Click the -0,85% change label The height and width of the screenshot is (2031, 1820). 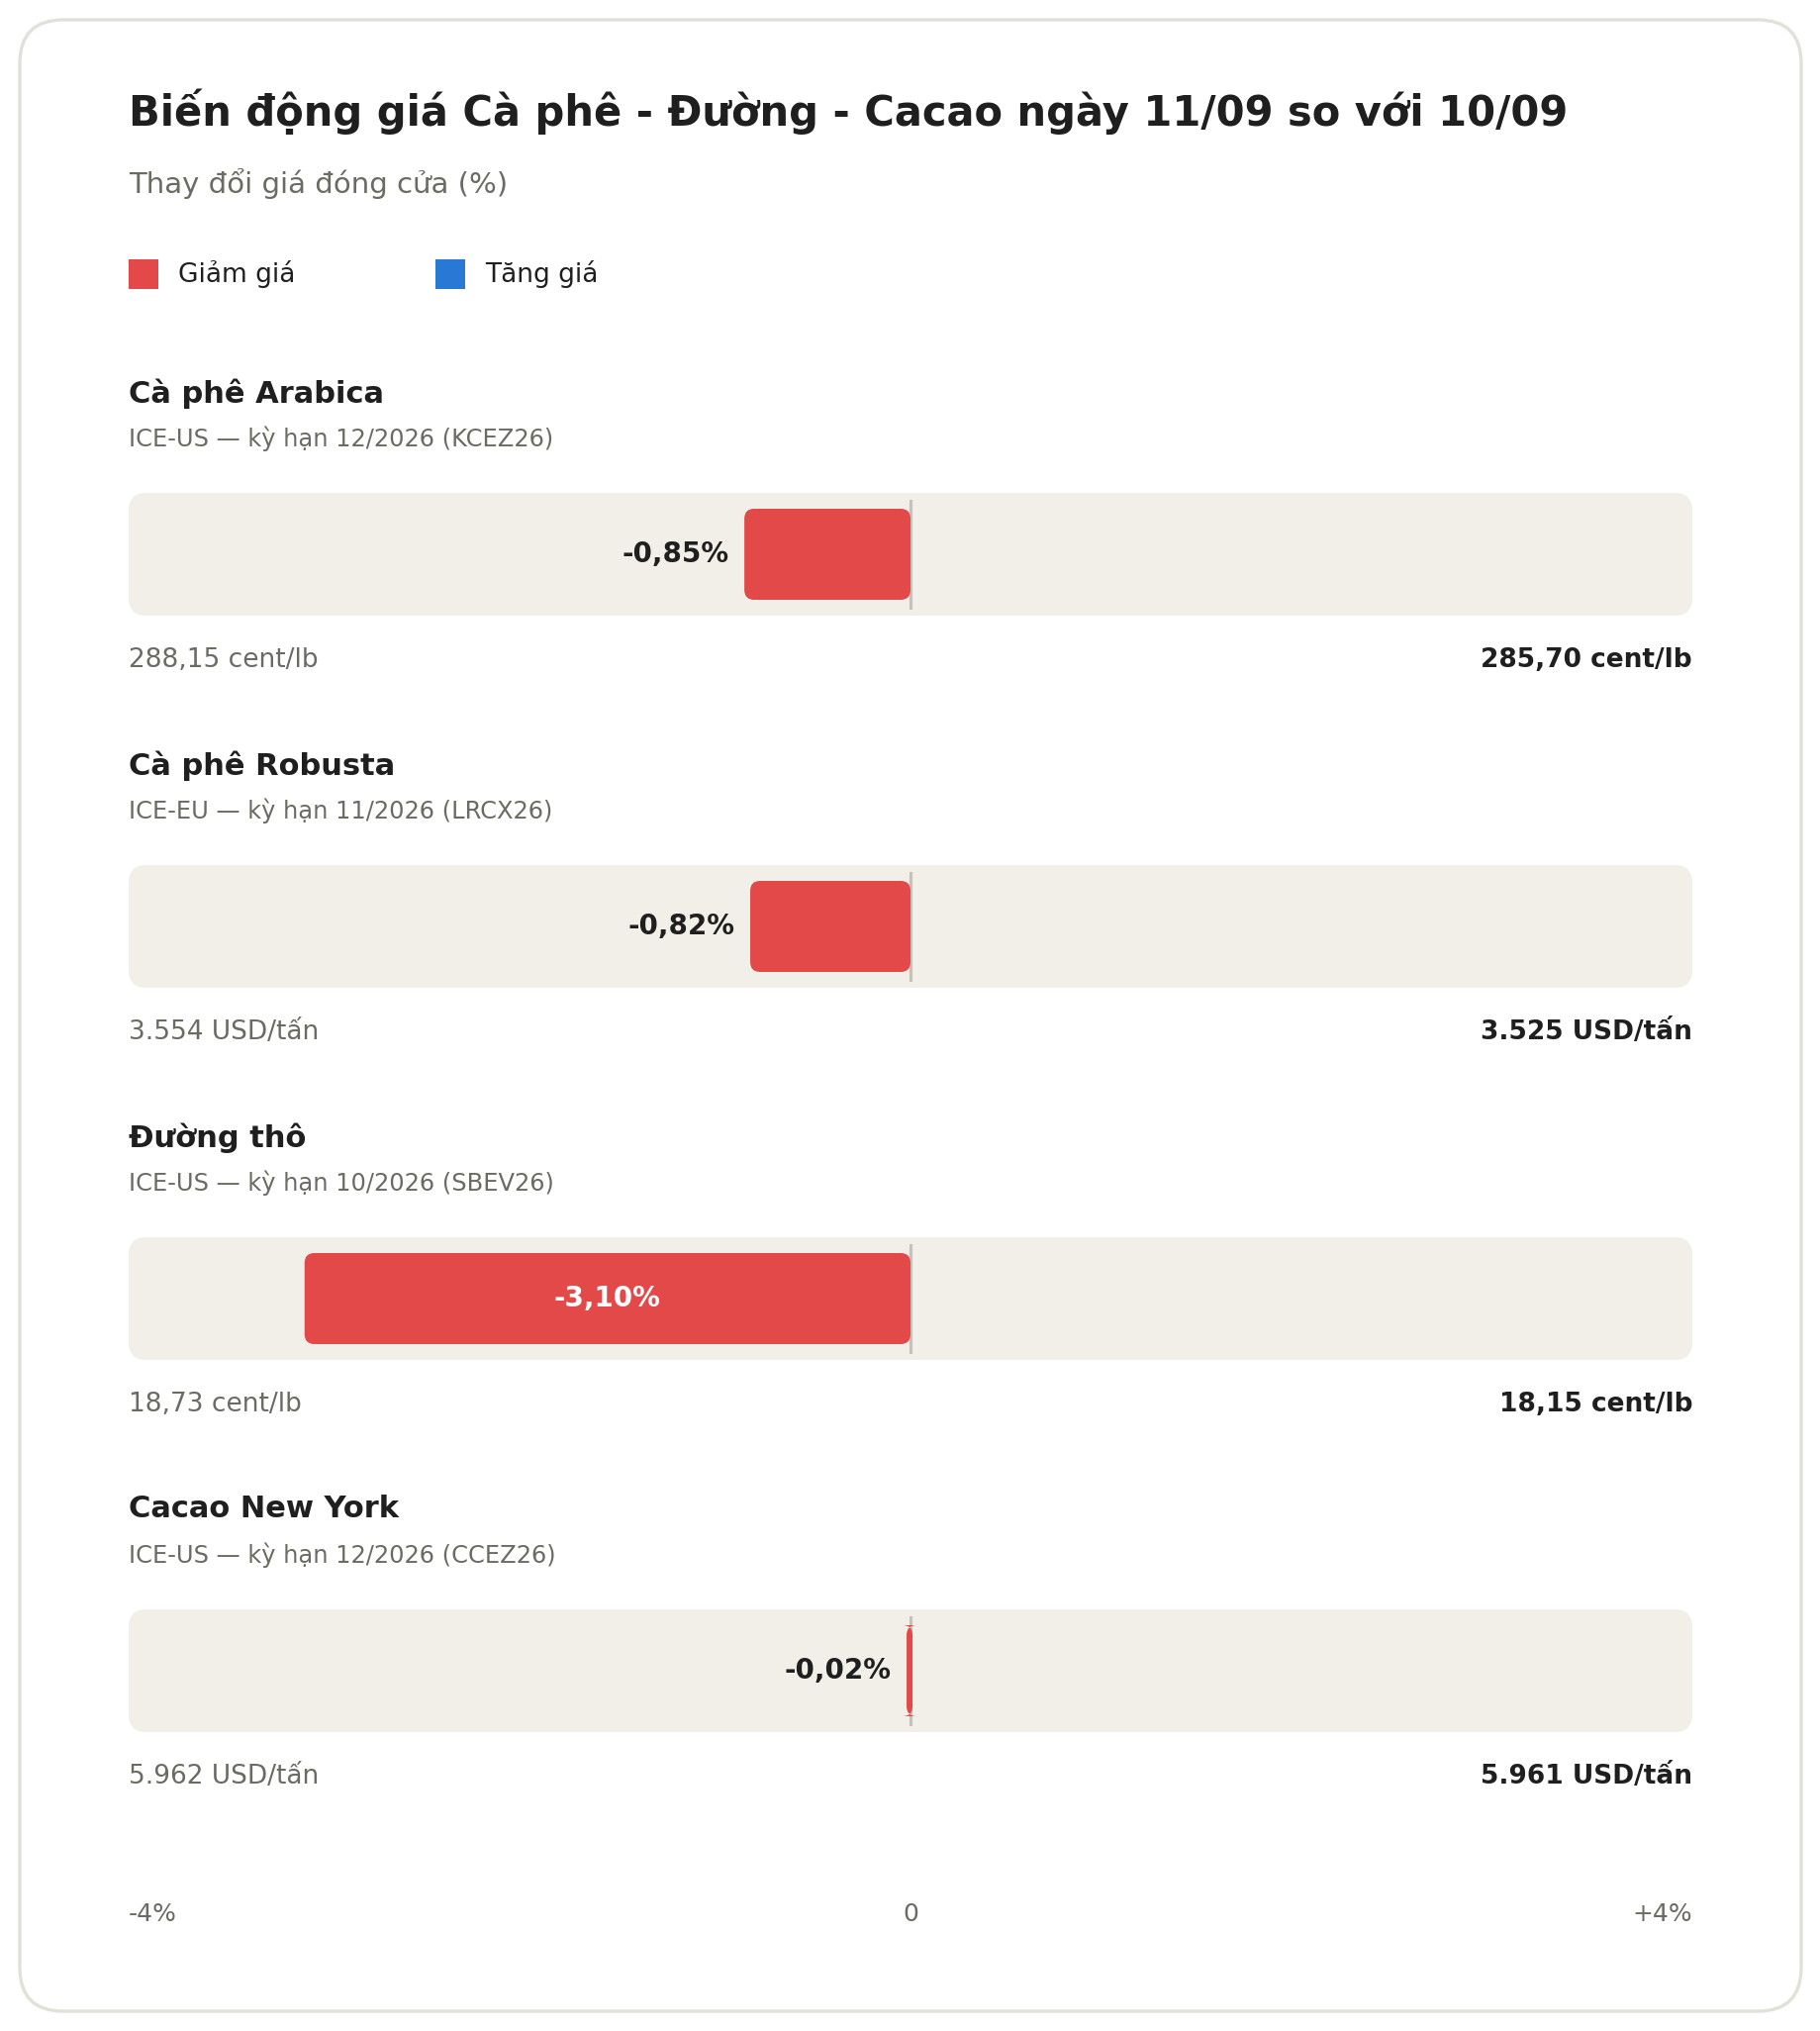coord(675,554)
